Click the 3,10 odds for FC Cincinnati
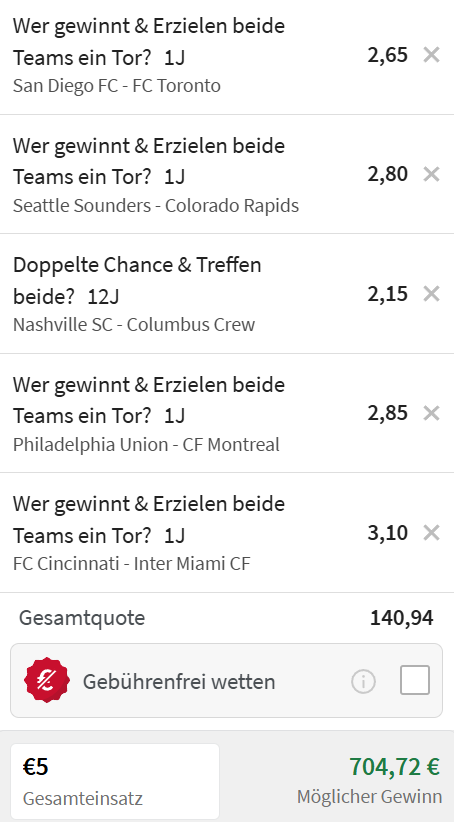This screenshot has width=454, height=822. point(387,533)
